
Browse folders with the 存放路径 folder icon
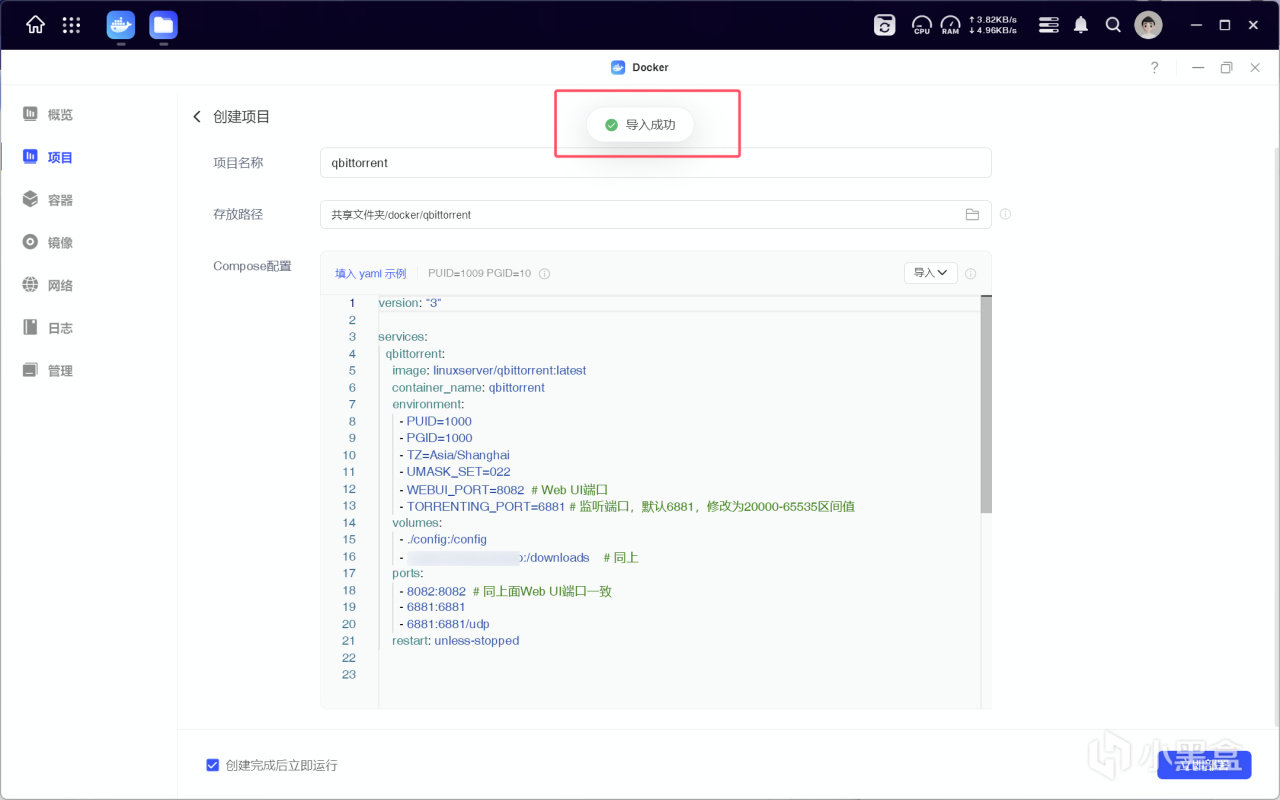pos(972,214)
